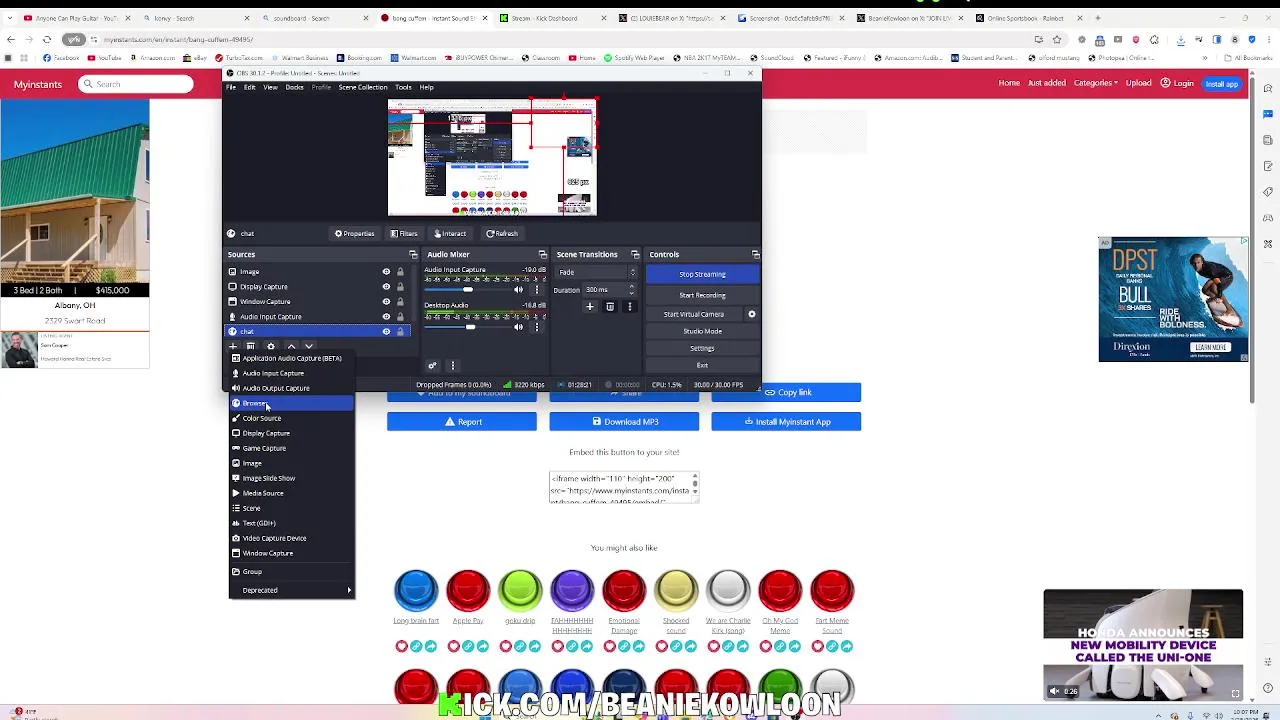Screen dimensions: 1280x720
Task: Pop out the Audio Mixer dock
Action: click(x=543, y=255)
